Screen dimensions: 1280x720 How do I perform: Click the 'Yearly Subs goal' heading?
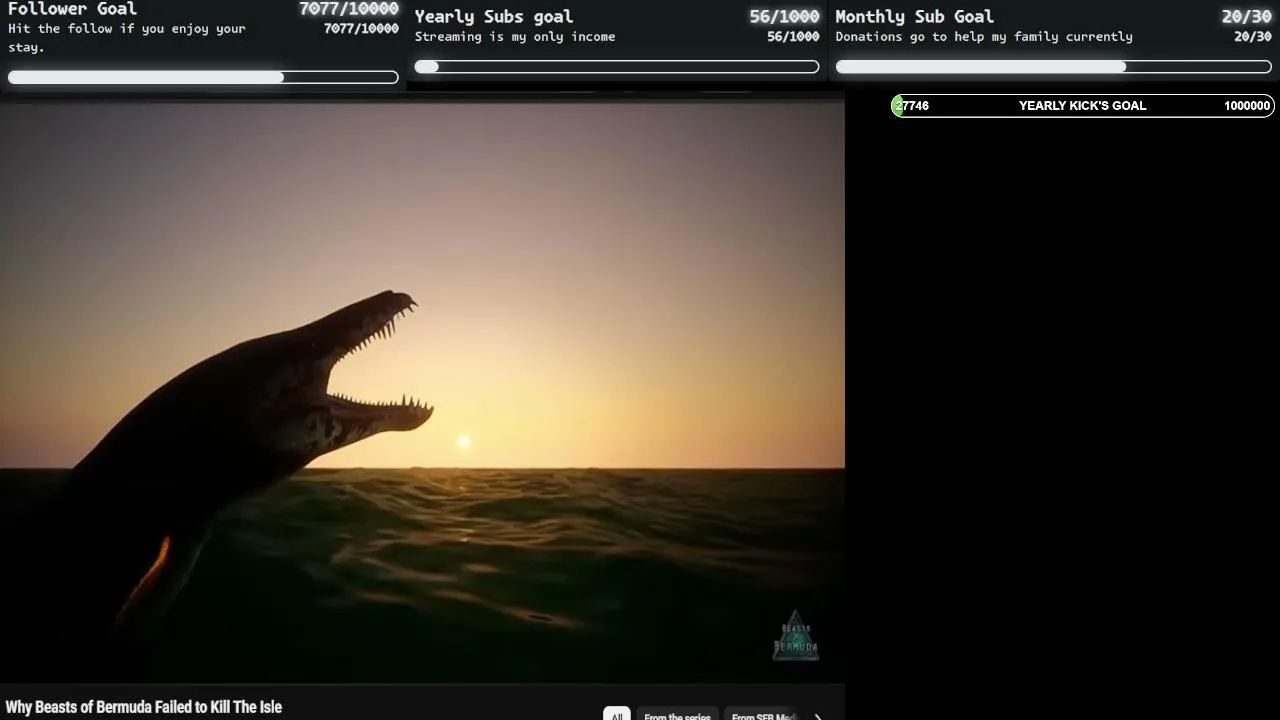494,17
